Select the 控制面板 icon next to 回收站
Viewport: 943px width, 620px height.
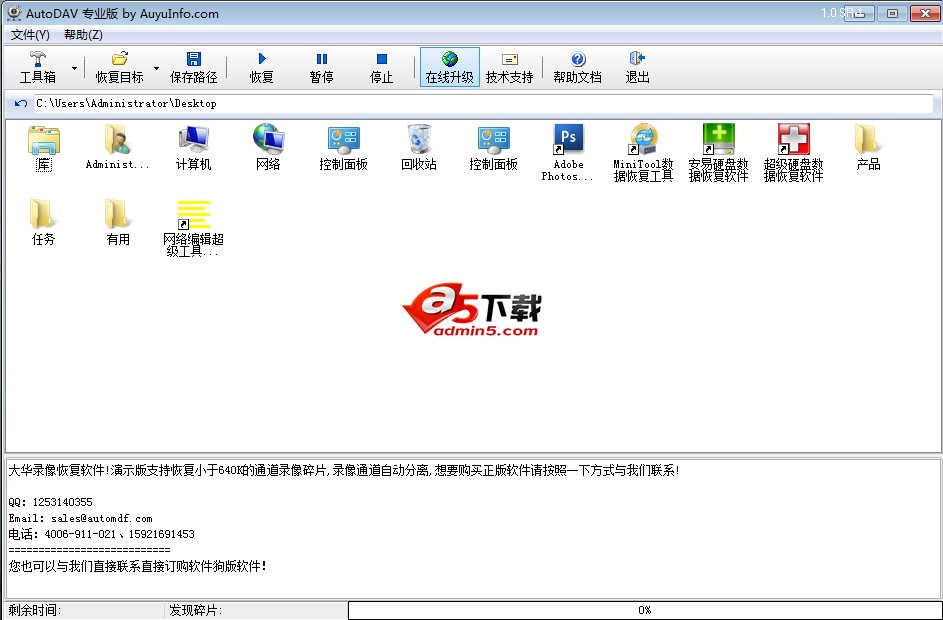point(493,148)
